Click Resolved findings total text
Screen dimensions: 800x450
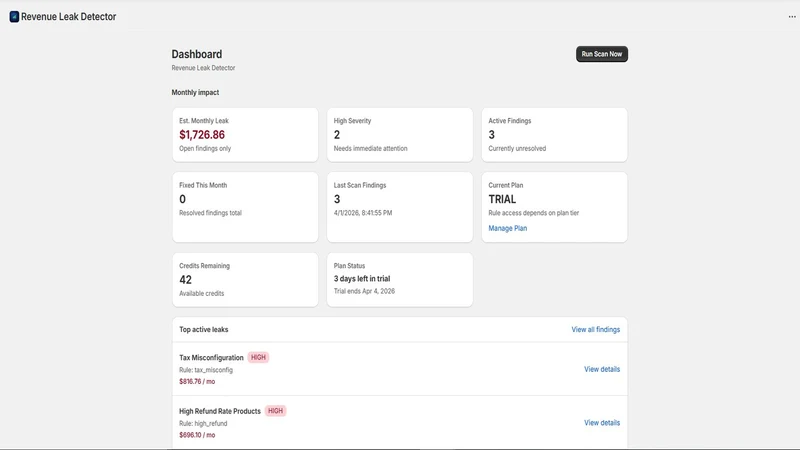pos(210,213)
